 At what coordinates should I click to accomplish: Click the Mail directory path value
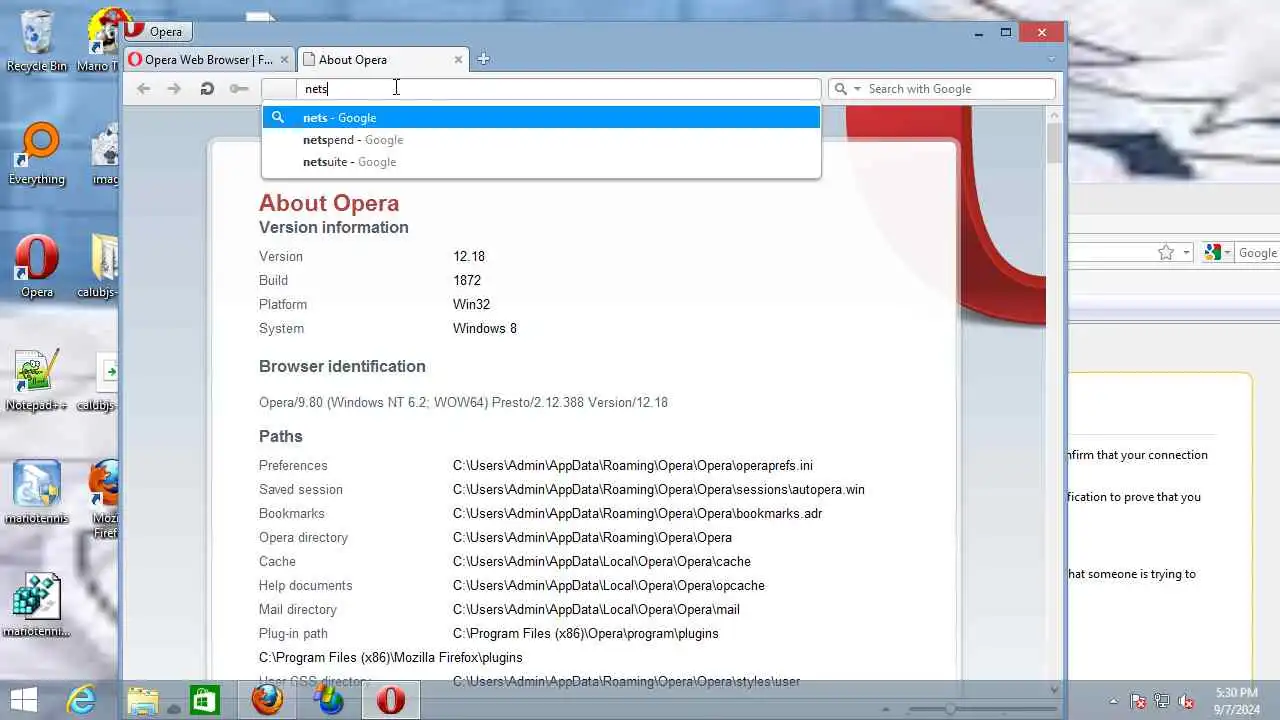(x=596, y=609)
